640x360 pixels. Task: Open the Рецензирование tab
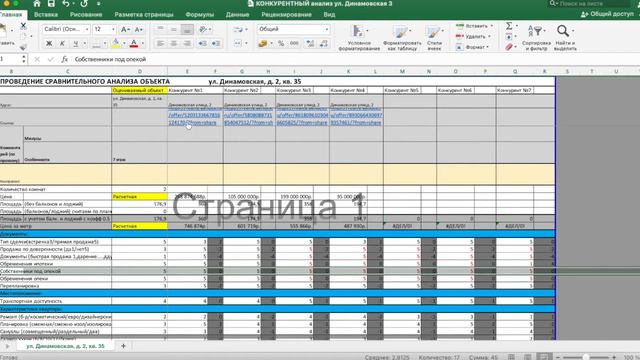tap(287, 14)
